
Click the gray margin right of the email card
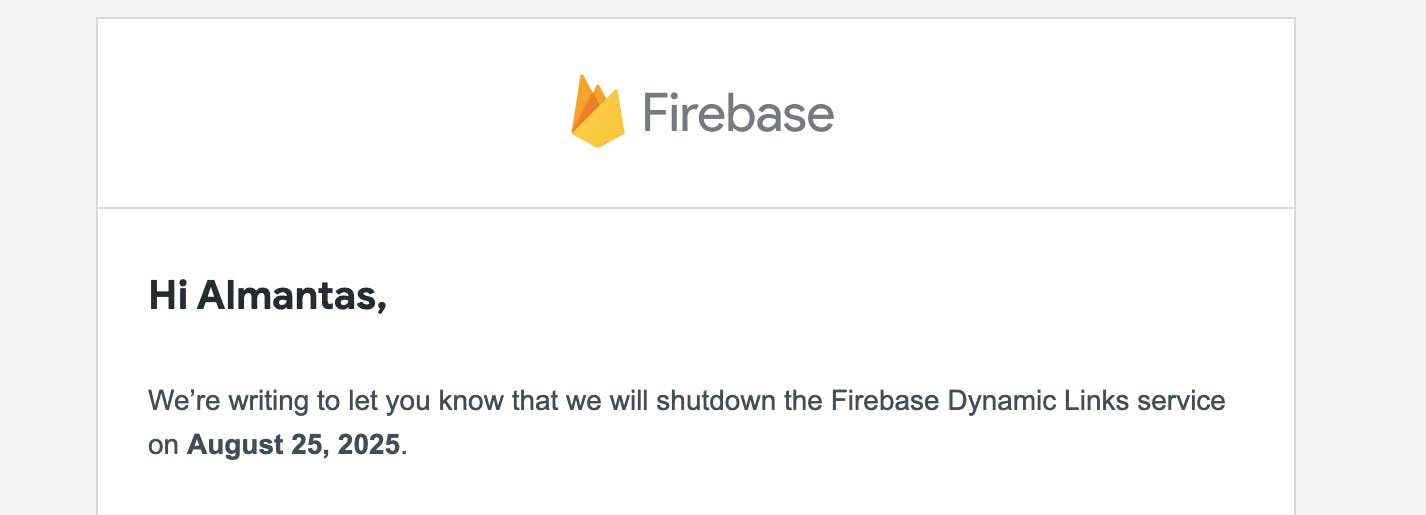[x=1361, y=257]
